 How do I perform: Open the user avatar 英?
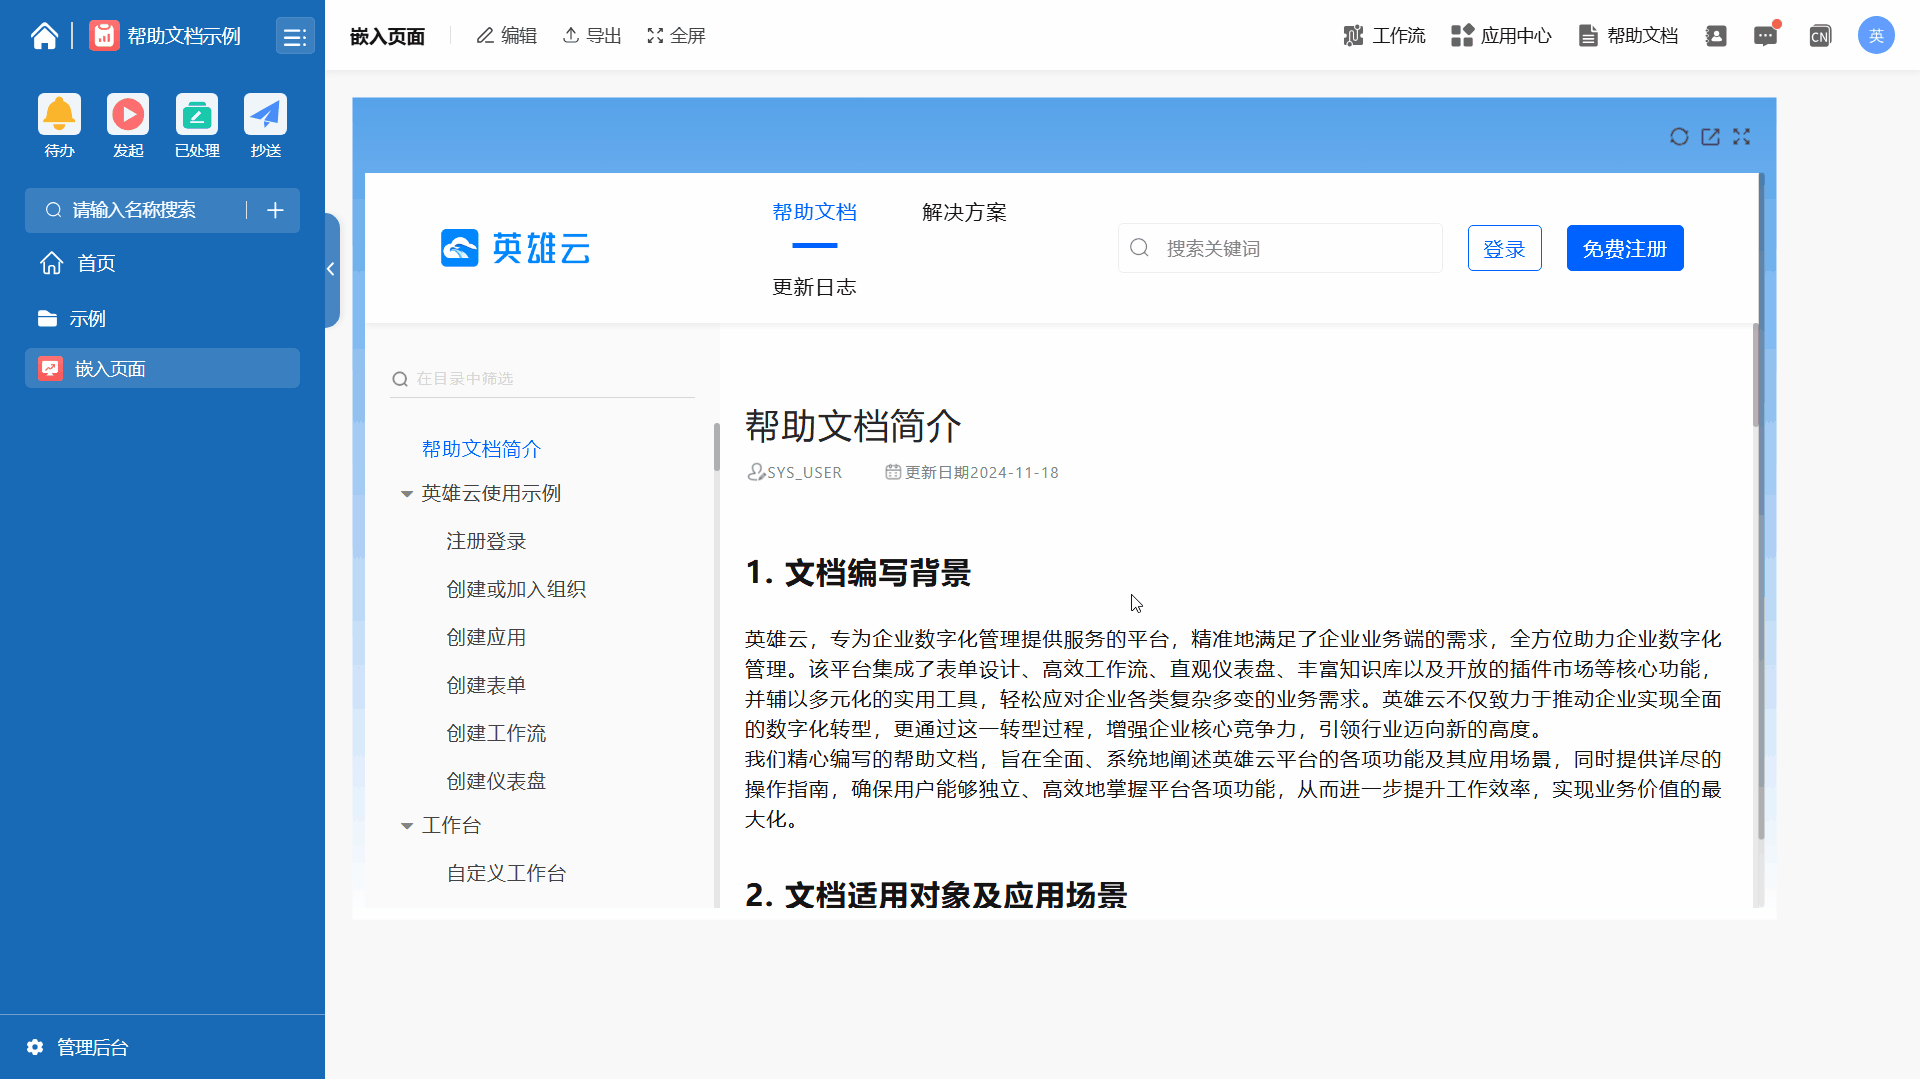tap(1876, 36)
